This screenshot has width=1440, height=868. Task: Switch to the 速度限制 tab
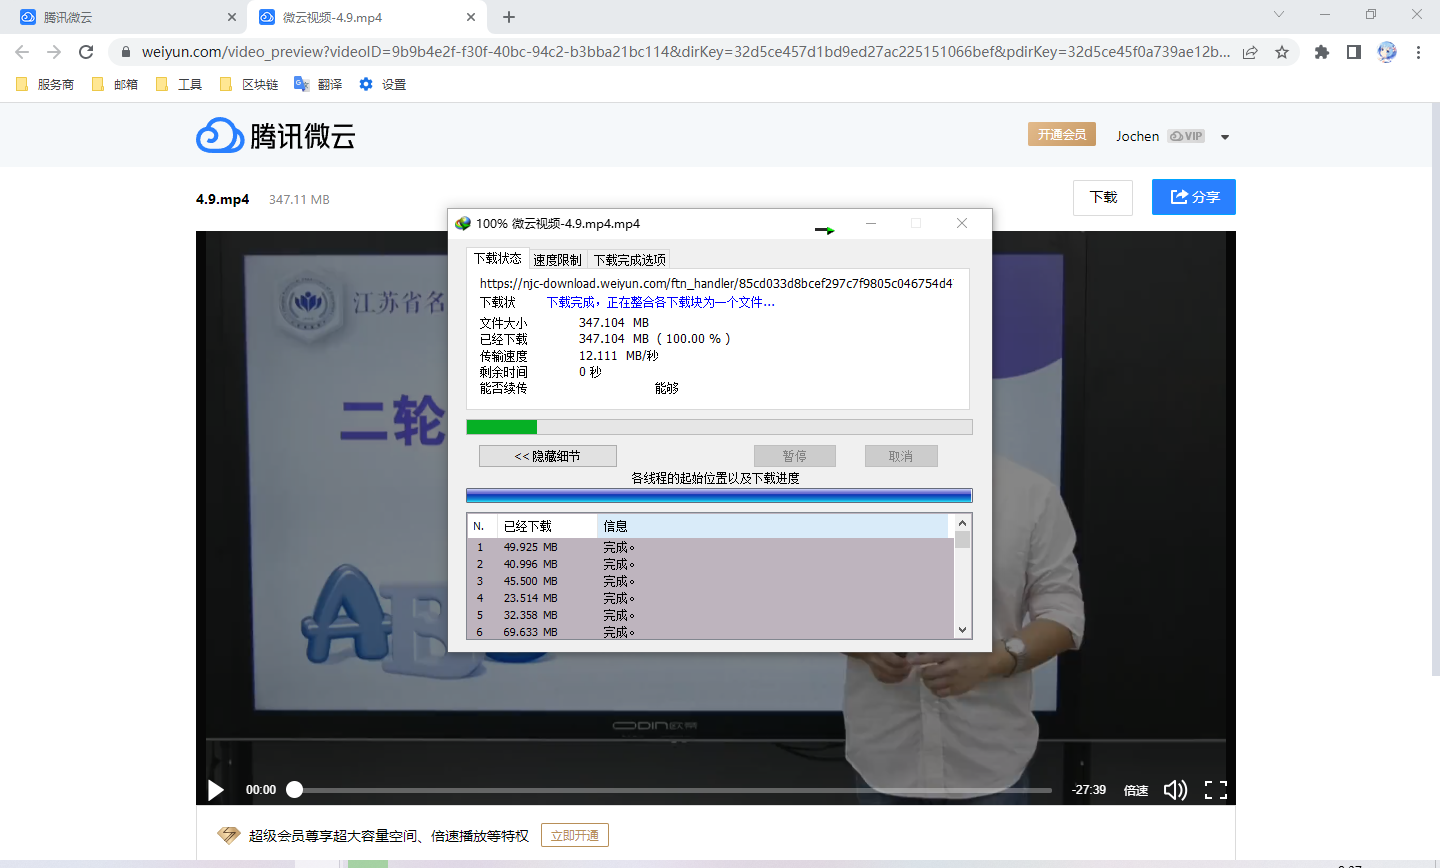tap(557, 260)
